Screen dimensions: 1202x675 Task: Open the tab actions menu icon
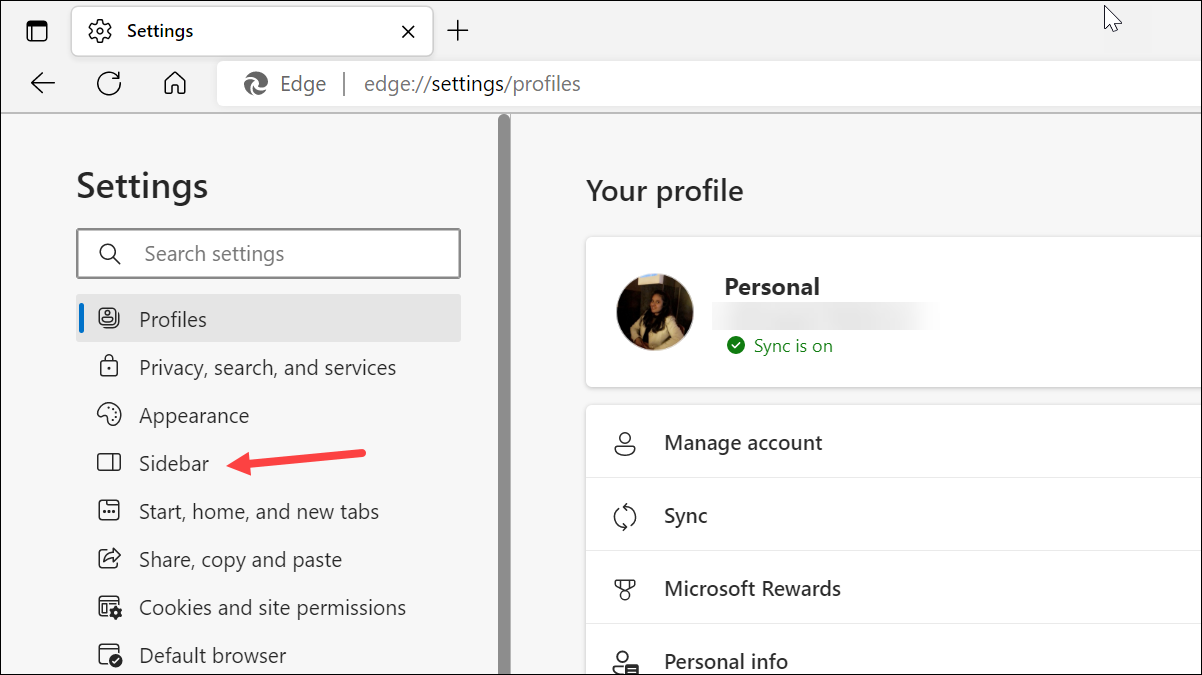click(x=37, y=31)
